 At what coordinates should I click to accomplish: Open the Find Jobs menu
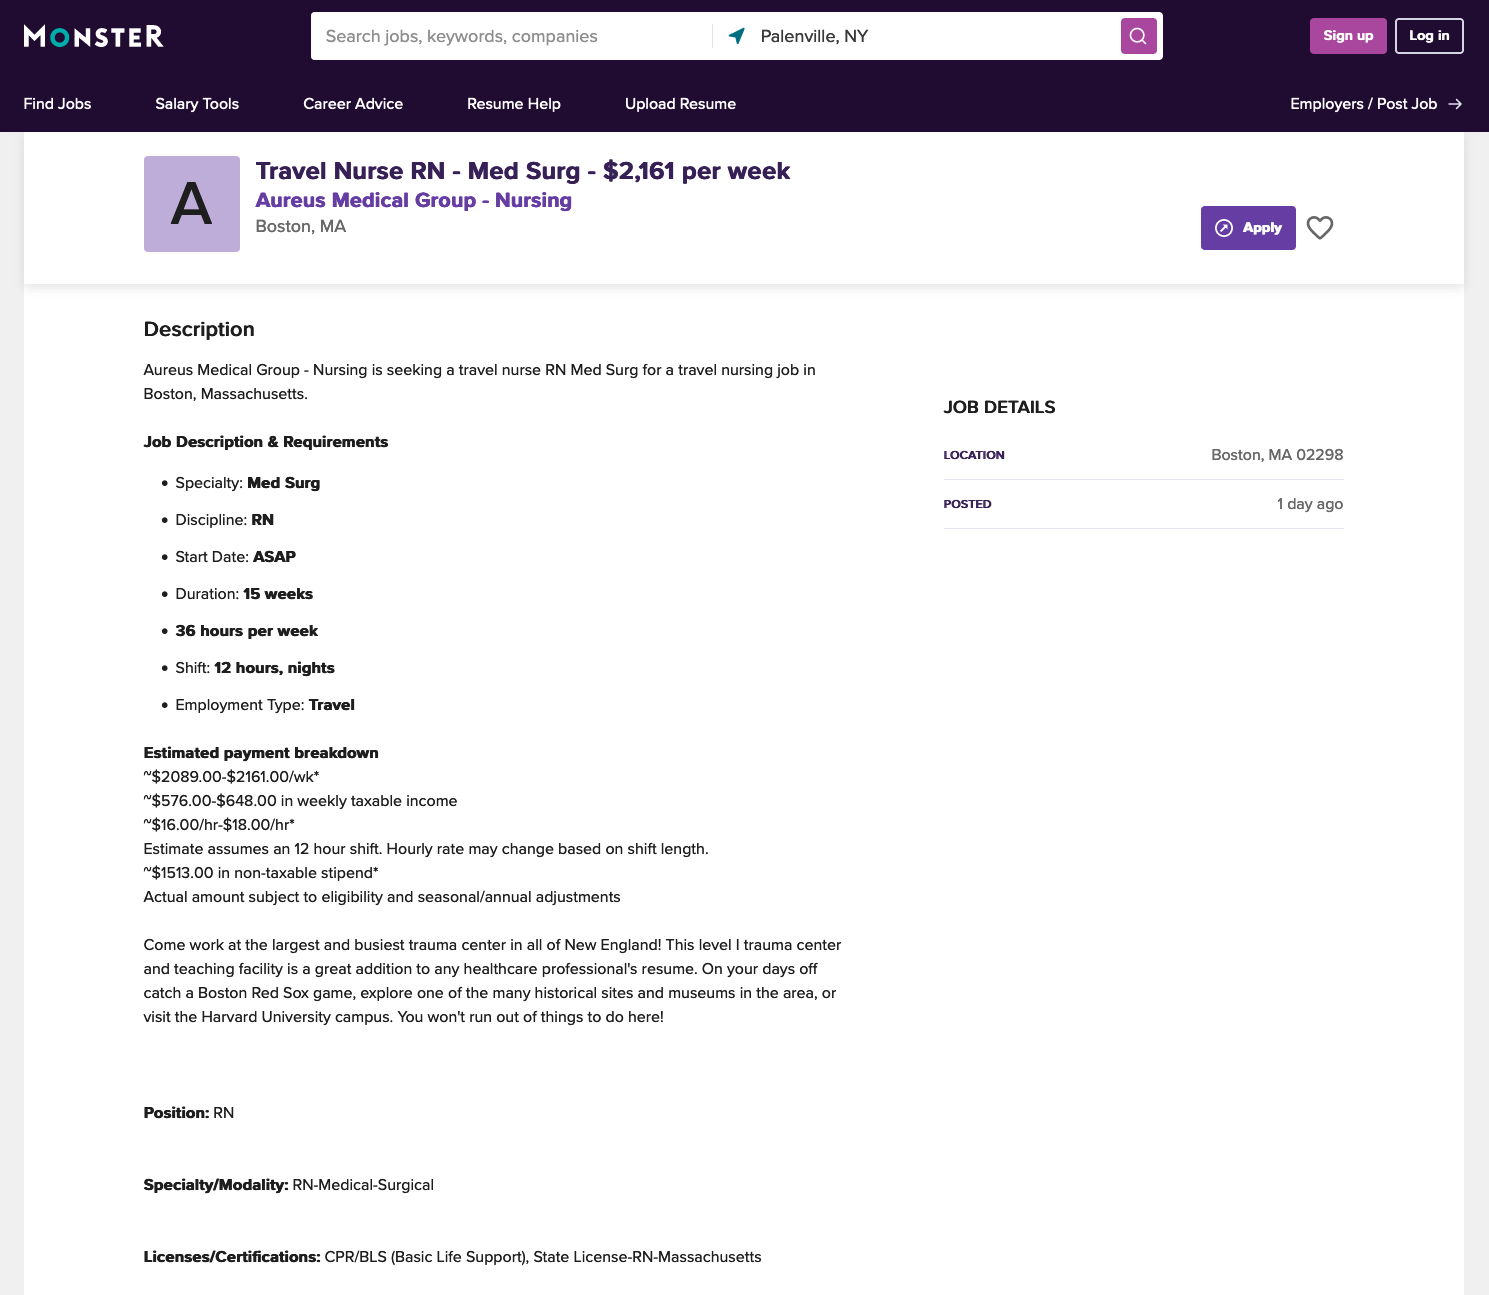57,104
